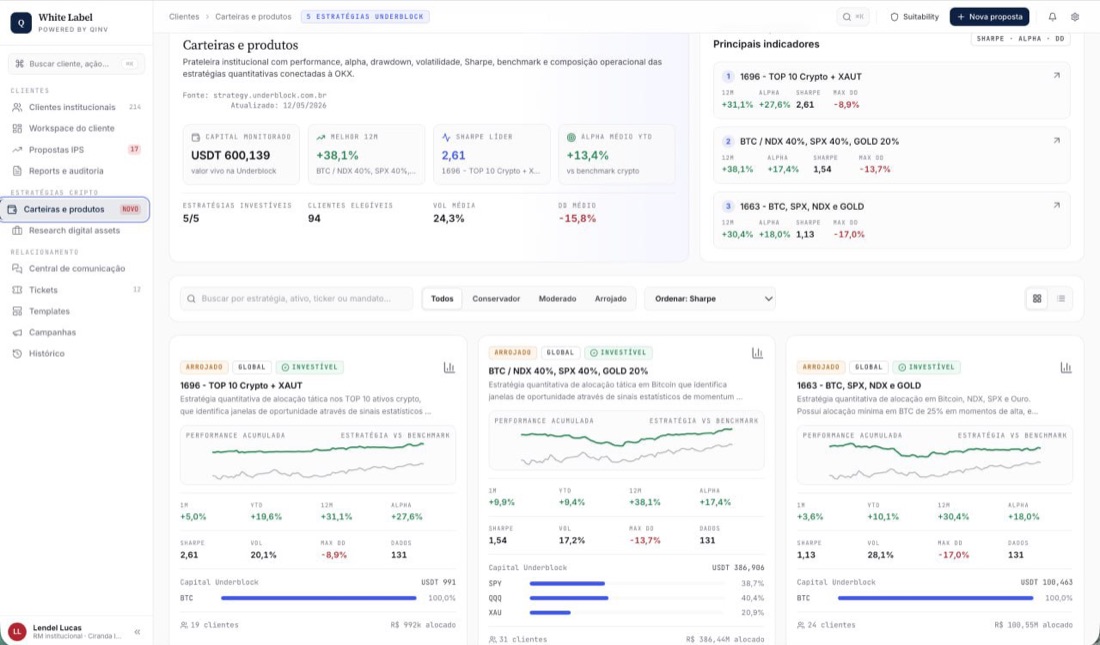
Task: Open the BTC / NDX 40% indicator arrow
Action: pyautogui.click(x=1057, y=140)
